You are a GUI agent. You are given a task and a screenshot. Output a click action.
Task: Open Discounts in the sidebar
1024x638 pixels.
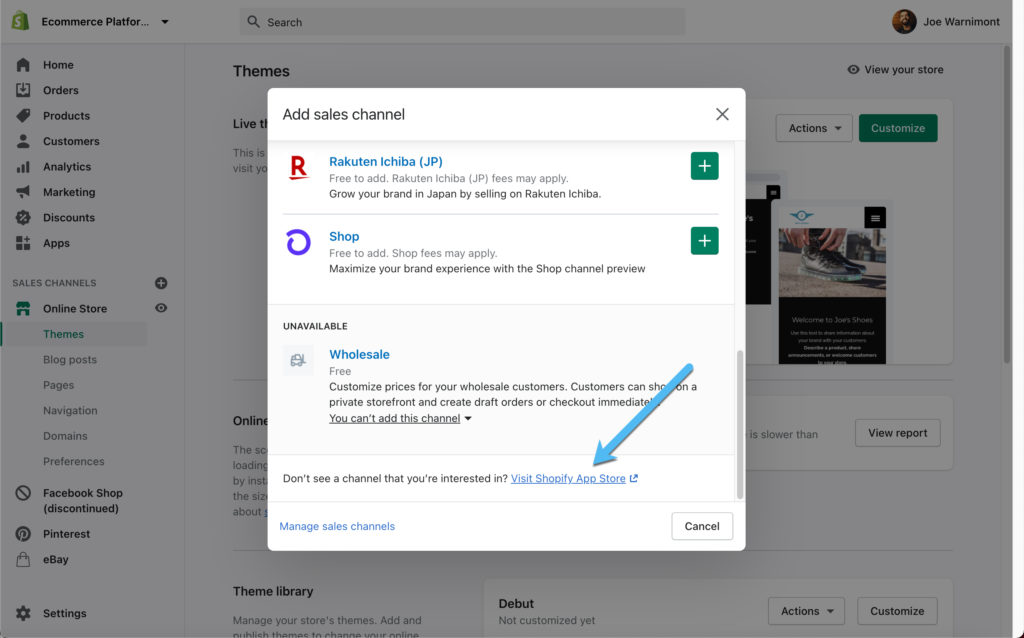(x=69, y=217)
